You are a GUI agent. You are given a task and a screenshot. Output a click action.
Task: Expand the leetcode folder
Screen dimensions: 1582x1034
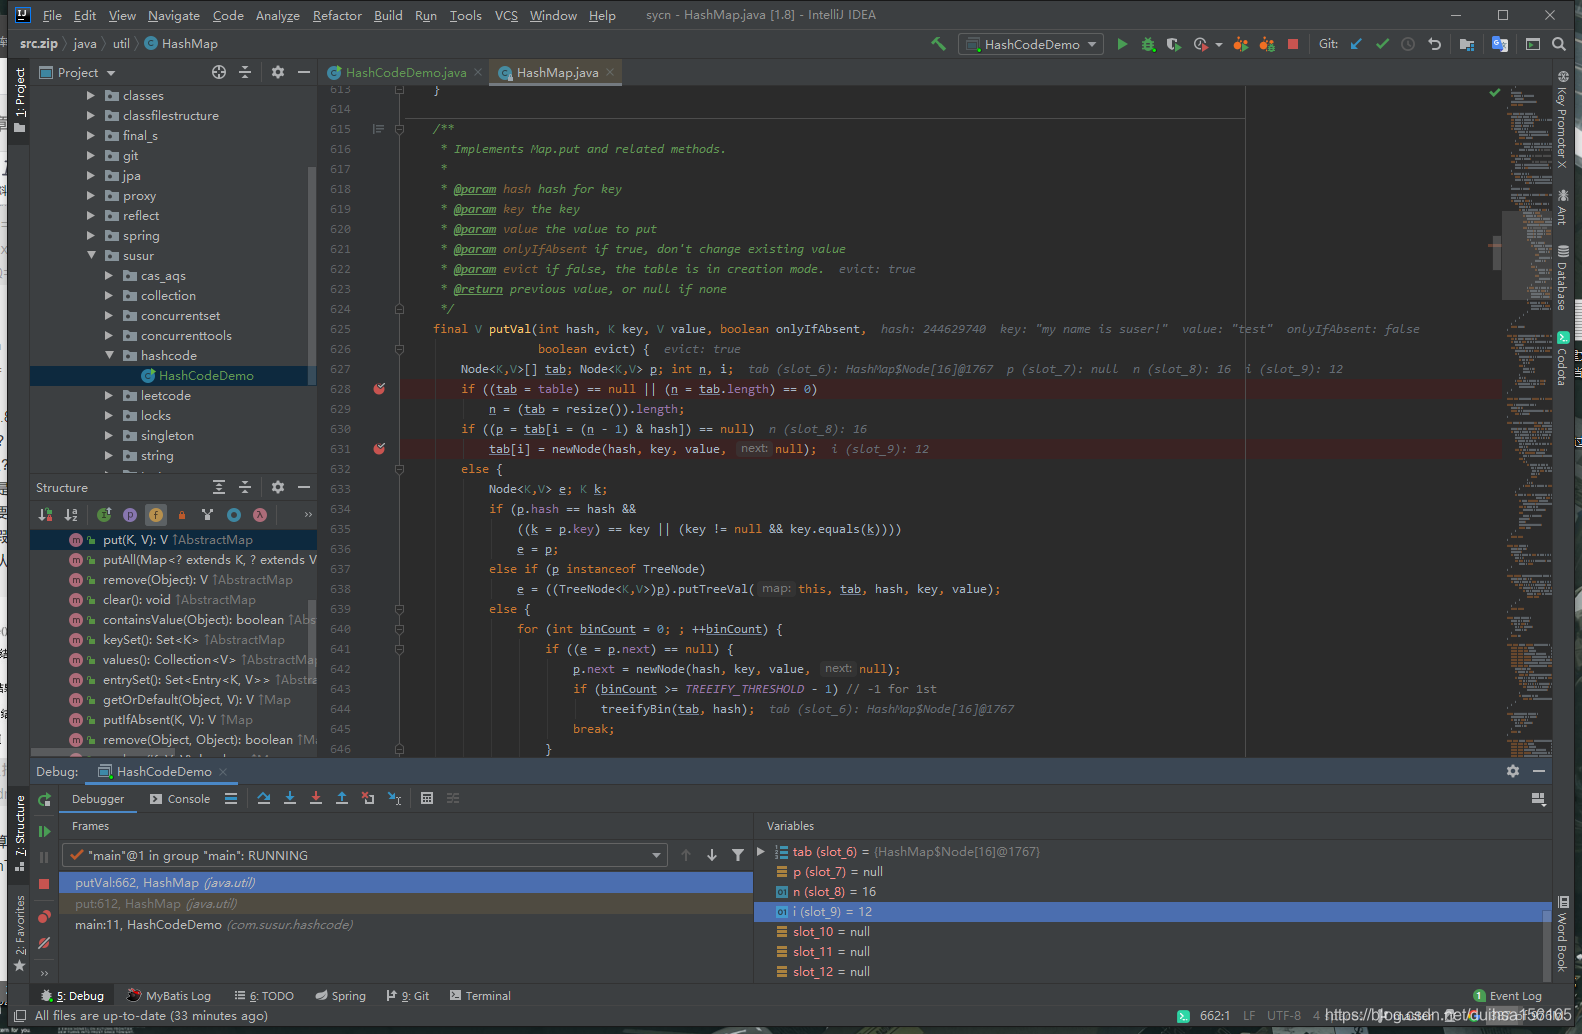(110, 396)
